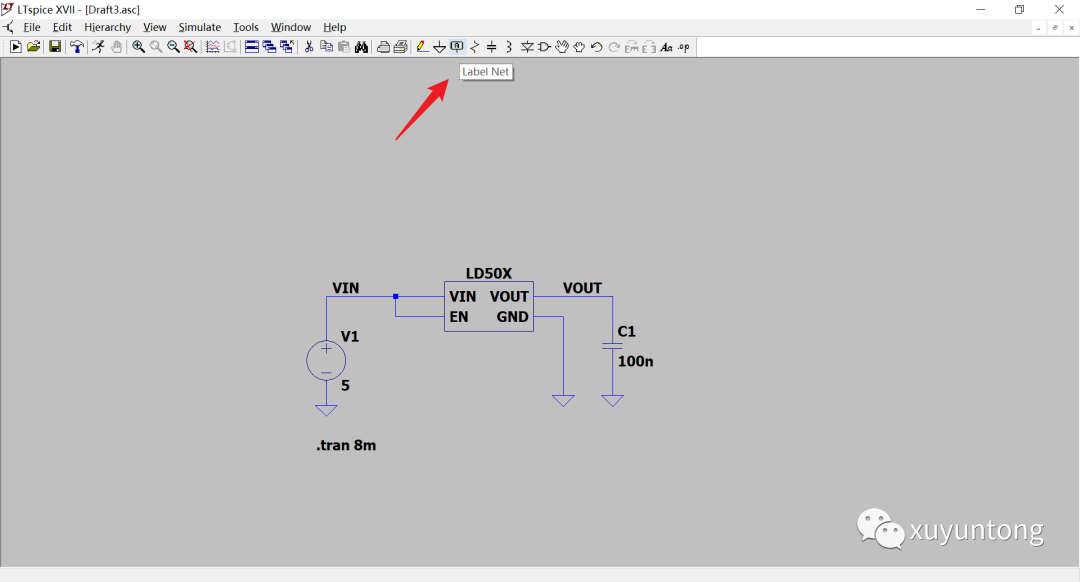The height and width of the screenshot is (582, 1080).
Task: Click the V1 voltage source symbol
Action: 326,360
